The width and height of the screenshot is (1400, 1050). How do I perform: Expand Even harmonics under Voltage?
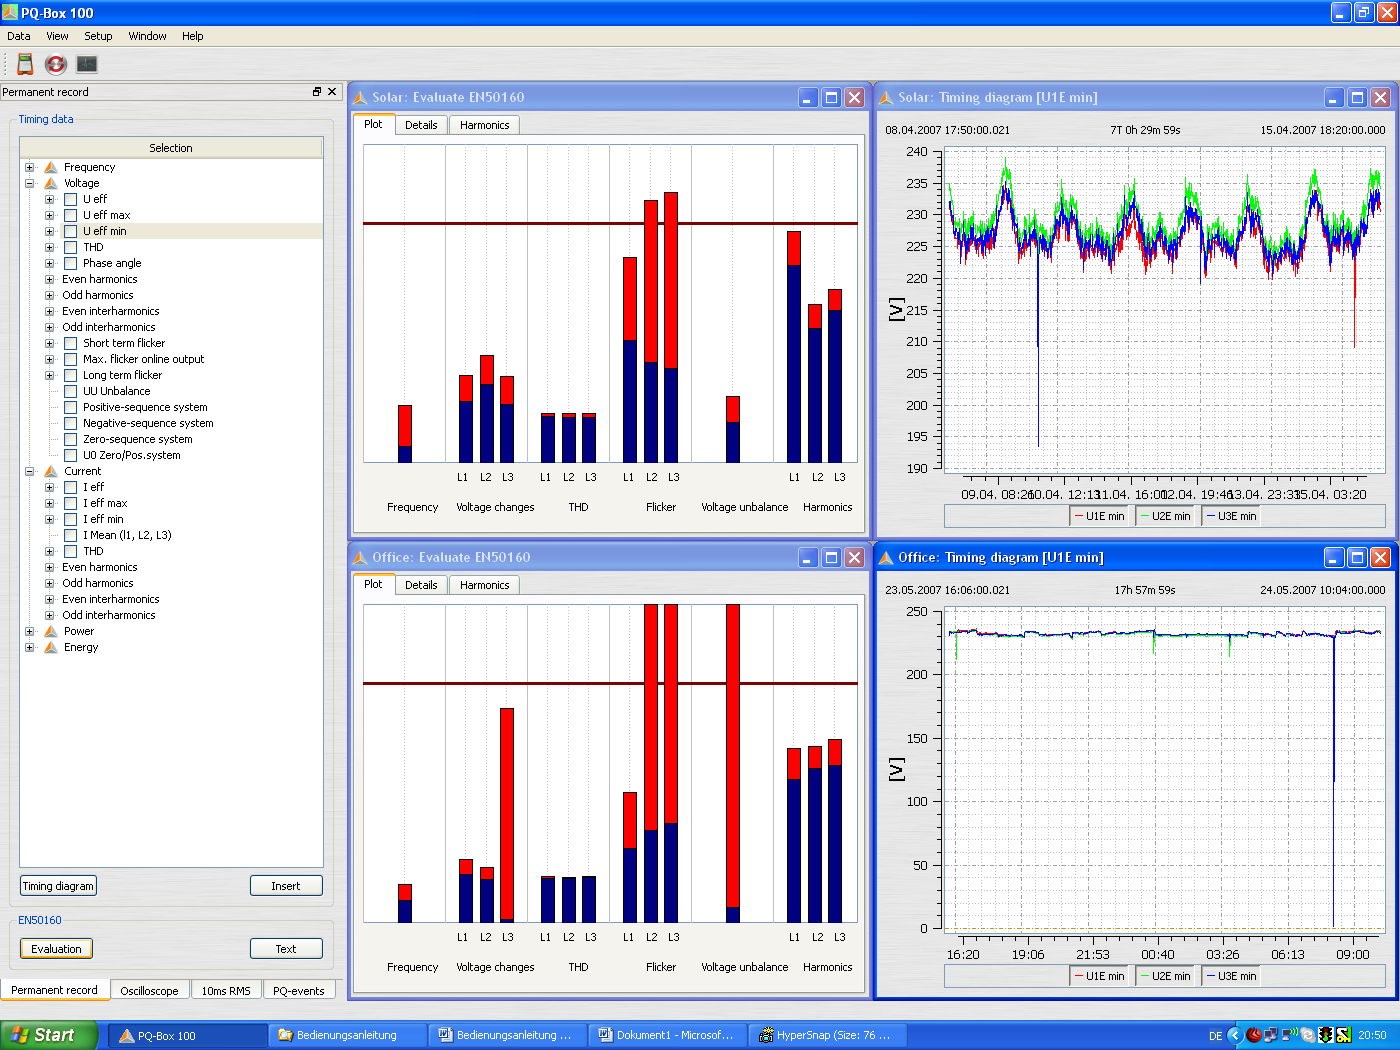tap(49, 279)
